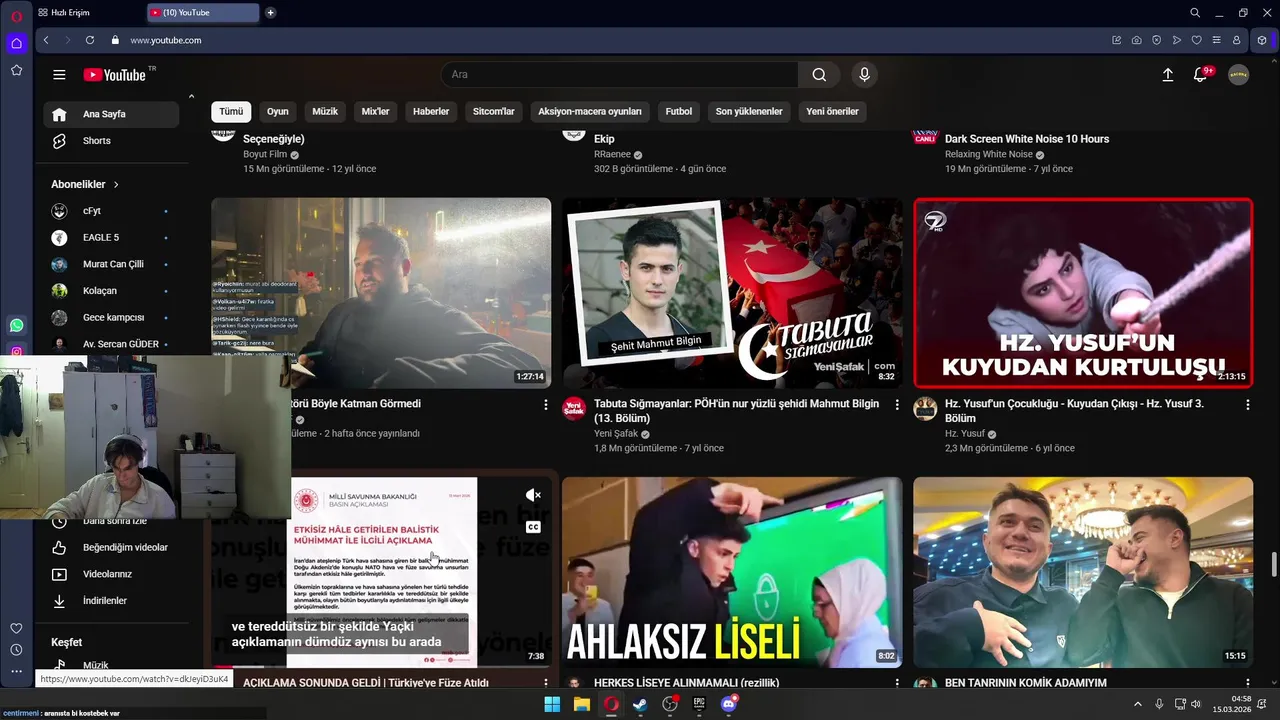Open the Opera profile person icon
Screen dimensions: 1280x720
(1236, 40)
